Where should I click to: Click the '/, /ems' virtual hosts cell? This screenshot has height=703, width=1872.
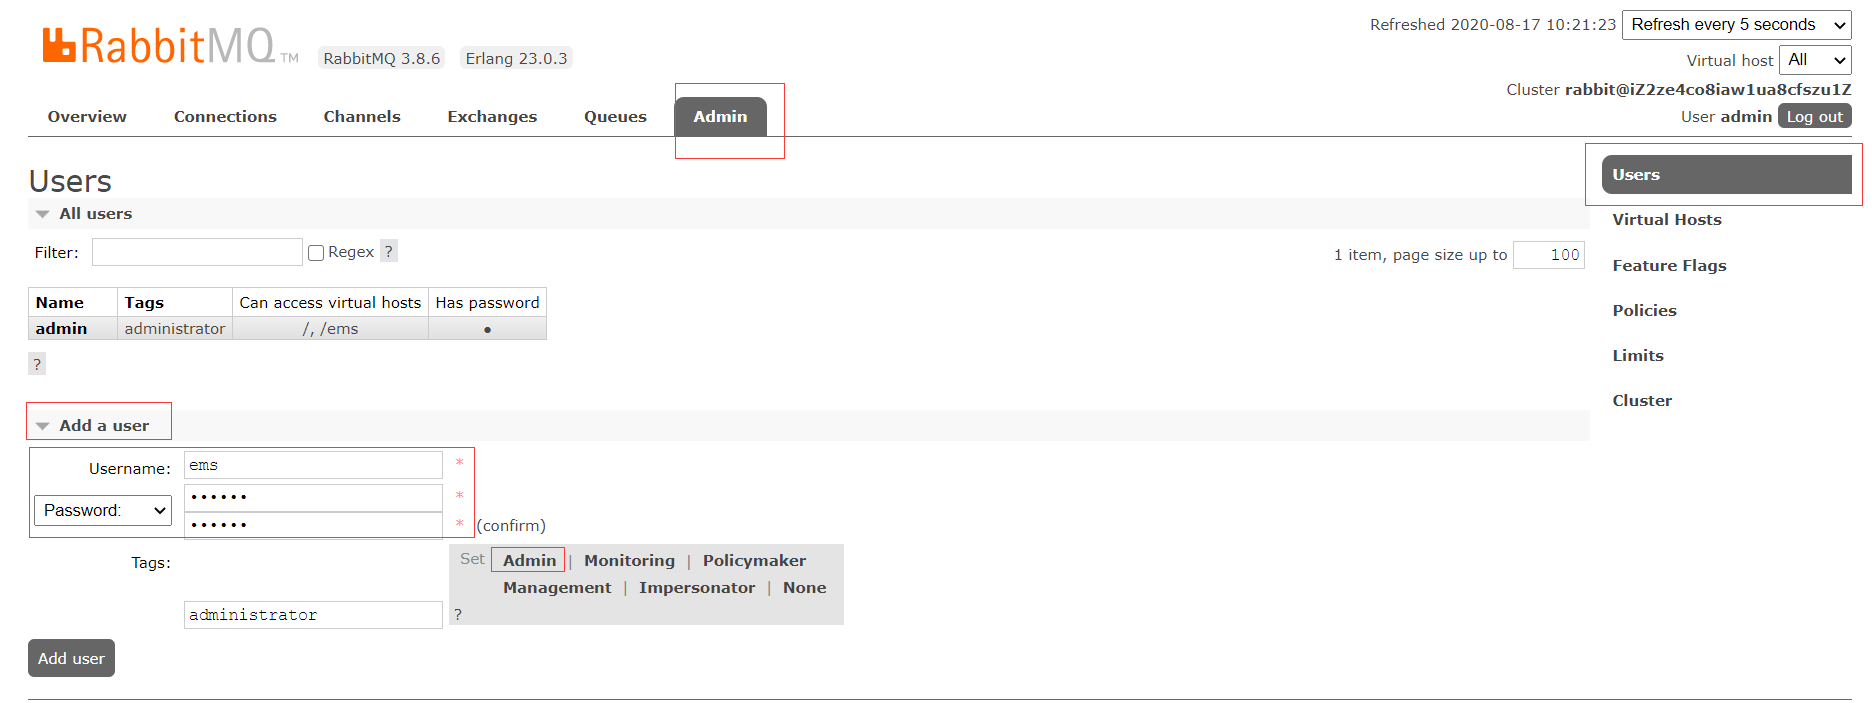[330, 329]
